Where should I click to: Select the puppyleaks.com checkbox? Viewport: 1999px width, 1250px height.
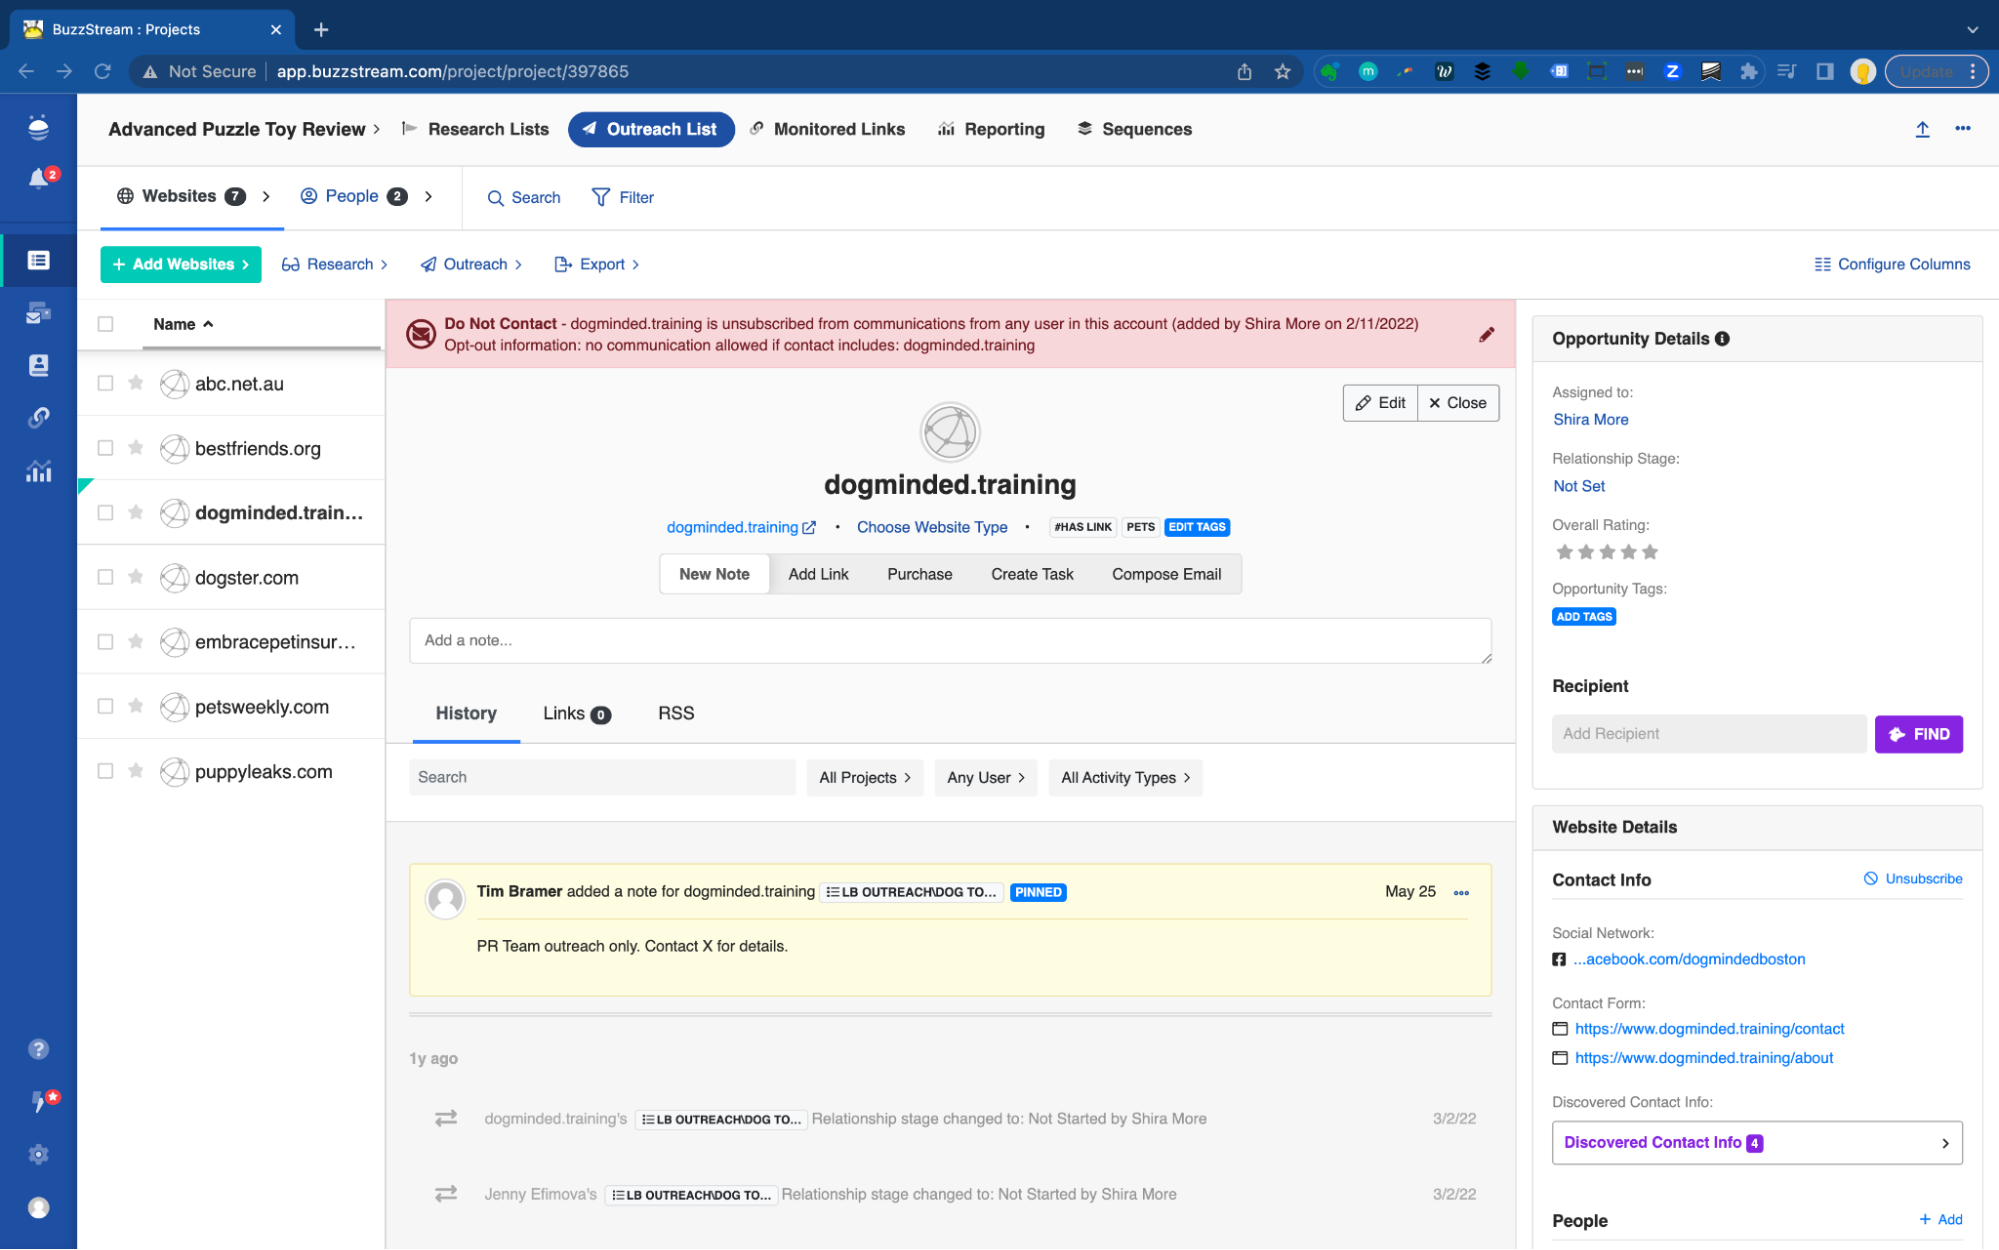[105, 771]
